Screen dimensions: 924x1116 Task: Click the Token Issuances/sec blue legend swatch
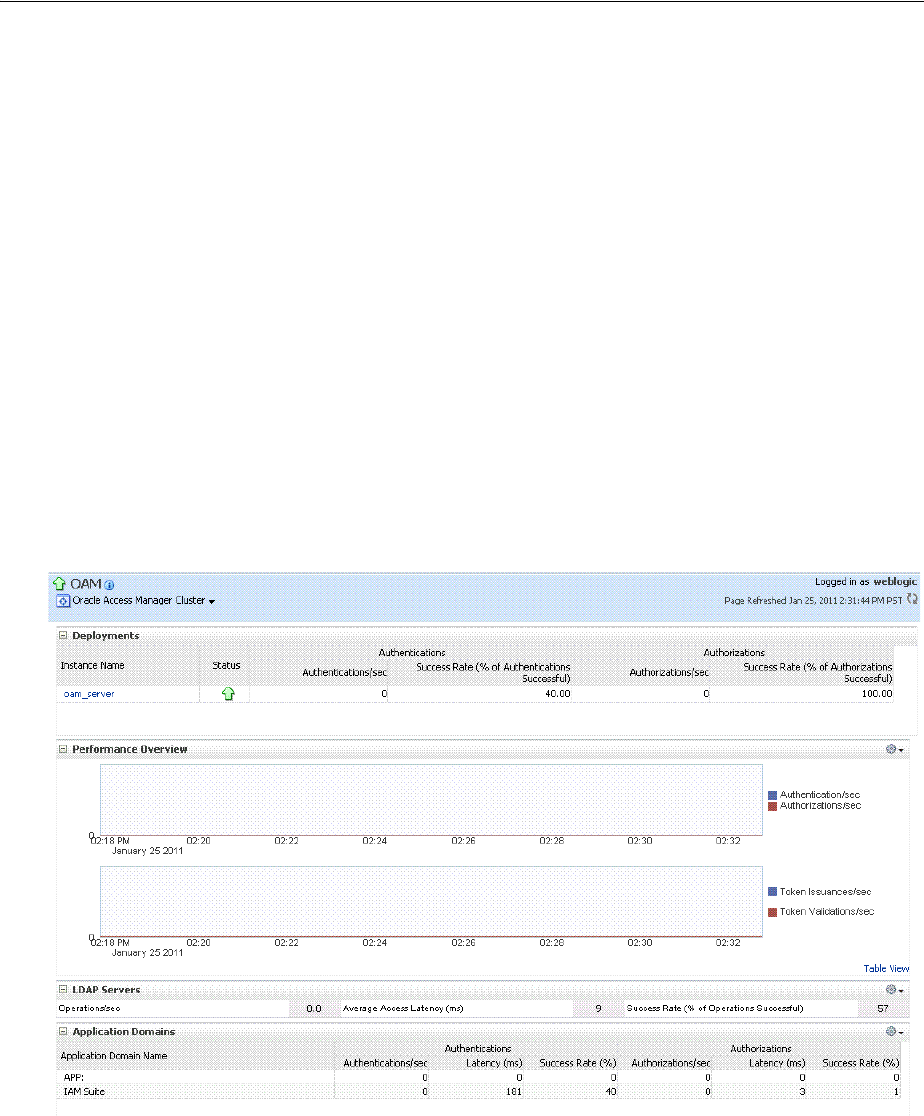[x=772, y=891]
